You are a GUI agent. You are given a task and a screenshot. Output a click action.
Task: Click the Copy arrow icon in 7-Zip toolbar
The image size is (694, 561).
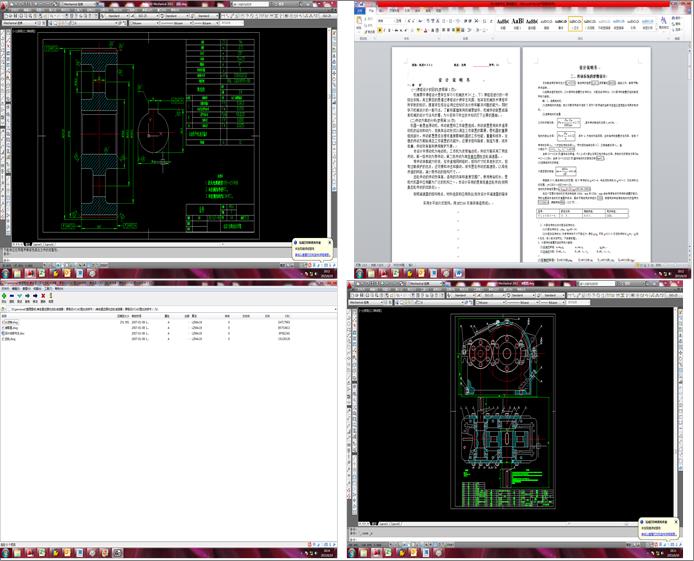click(27, 296)
